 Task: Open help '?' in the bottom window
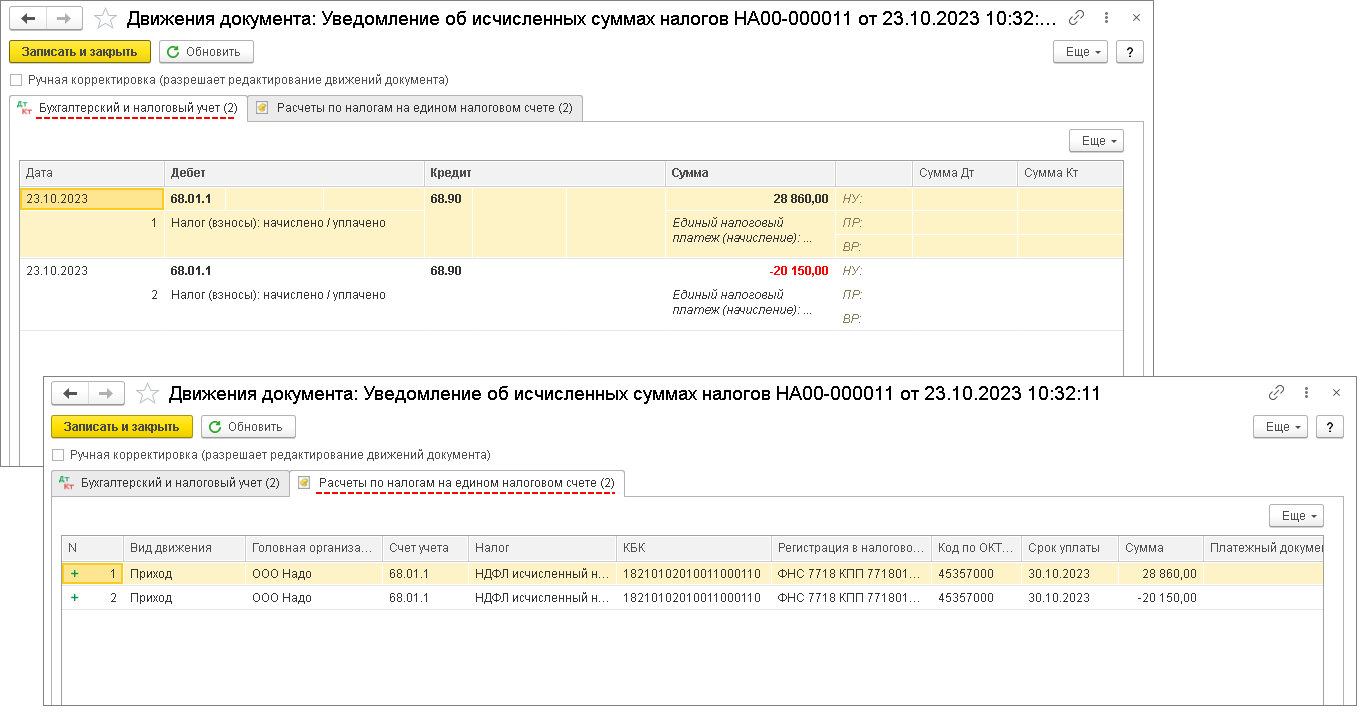tap(1329, 427)
